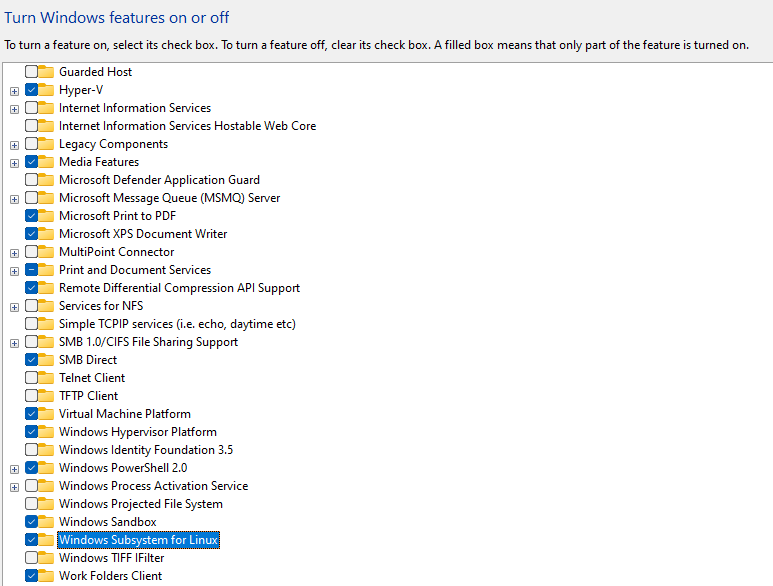Enable Internet Information Services checkbox
Screen dimensions: 773x586
[32, 107]
